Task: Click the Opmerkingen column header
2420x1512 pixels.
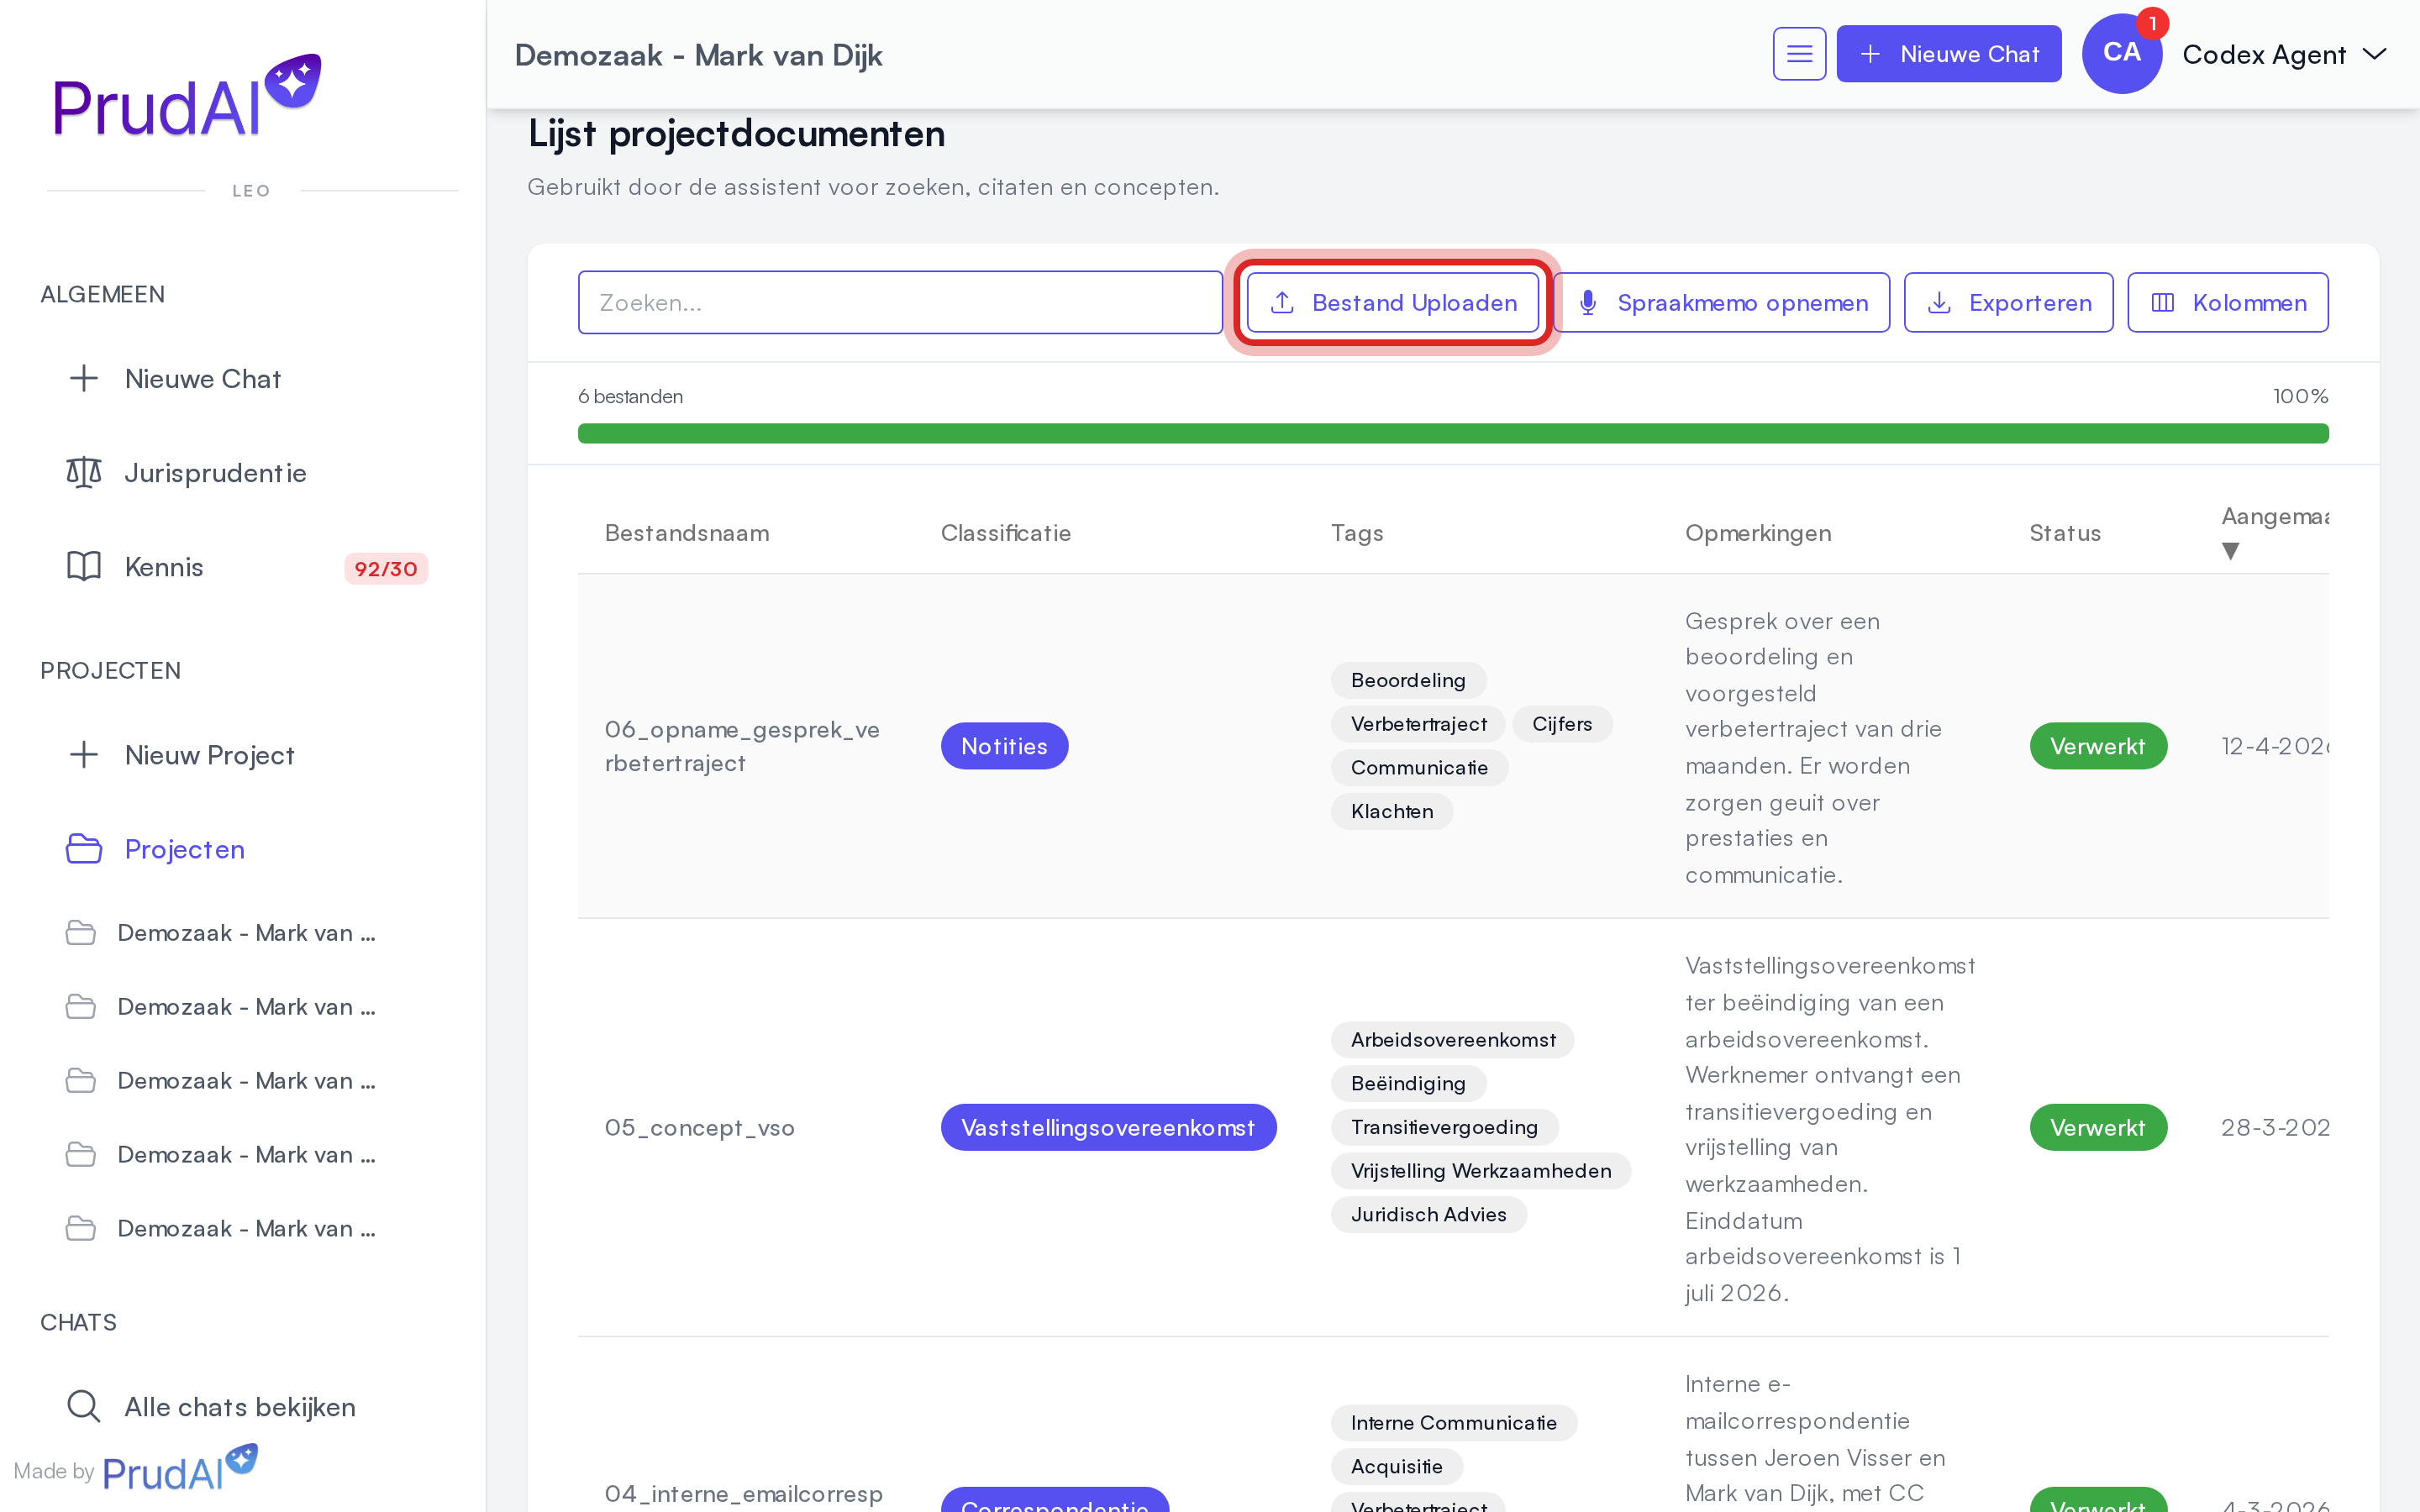Action: click(1758, 533)
